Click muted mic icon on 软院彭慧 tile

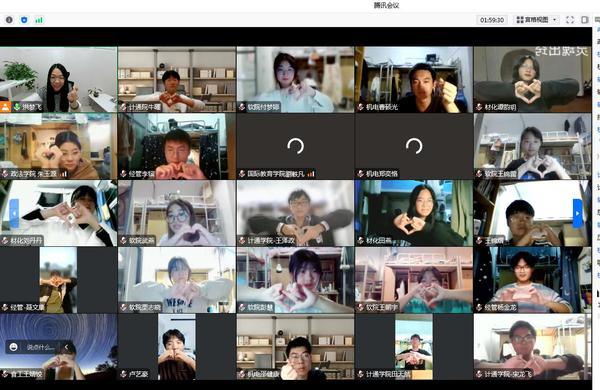[242, 307]
